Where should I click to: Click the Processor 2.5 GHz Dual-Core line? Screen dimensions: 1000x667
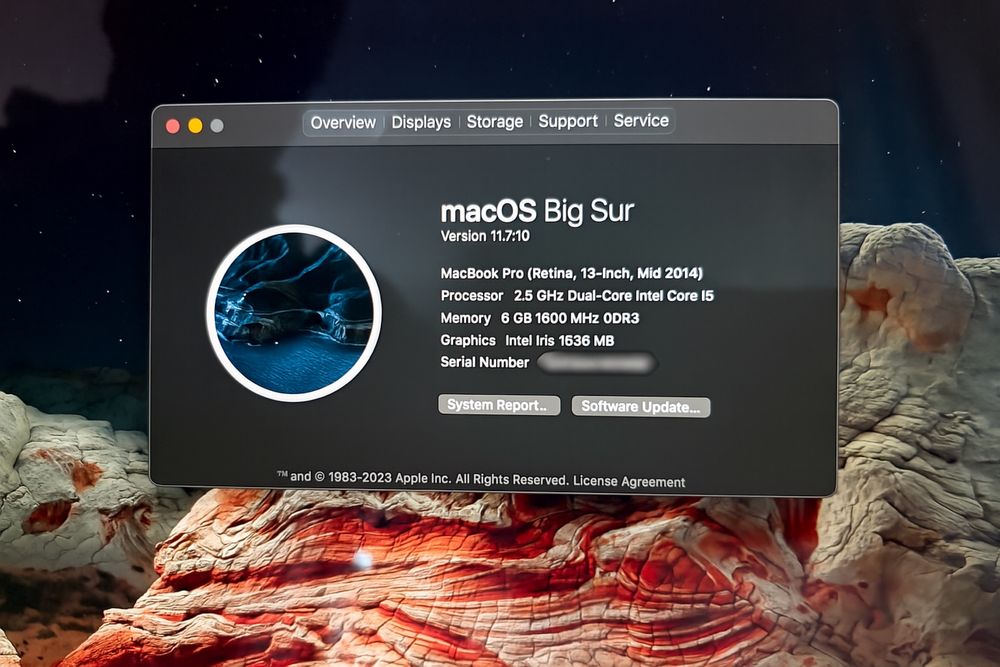[x=577, y=296]
